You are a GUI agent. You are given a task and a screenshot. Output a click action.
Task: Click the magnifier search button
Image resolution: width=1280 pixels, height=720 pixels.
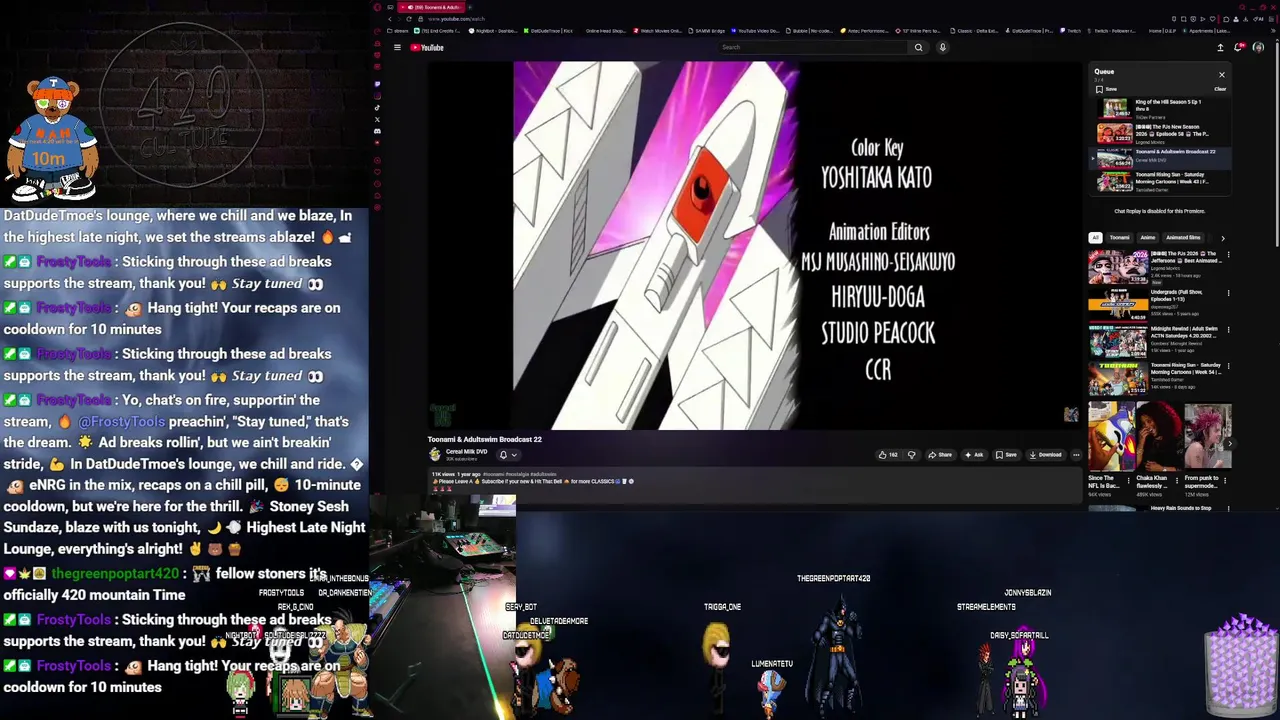(x=918, y=47)
